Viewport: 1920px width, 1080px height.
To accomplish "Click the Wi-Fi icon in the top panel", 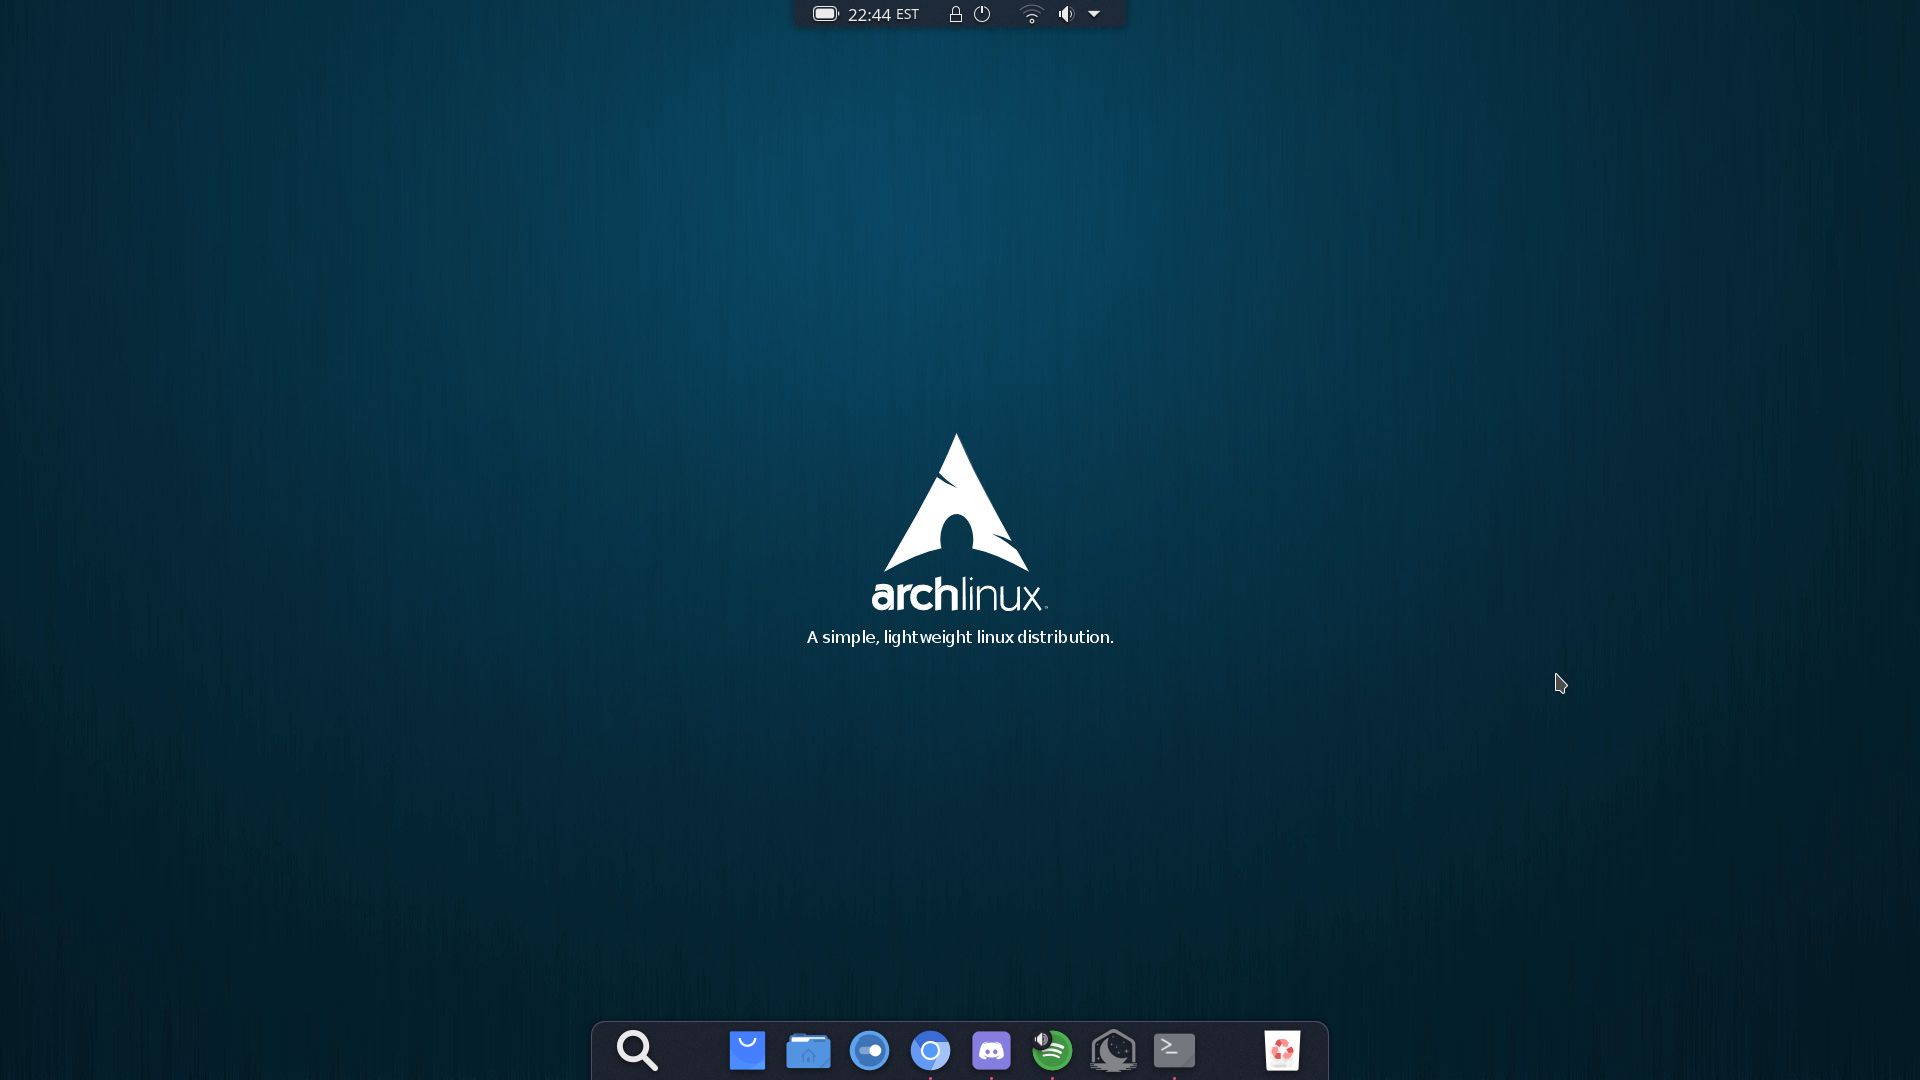I will click(1030, 14).
